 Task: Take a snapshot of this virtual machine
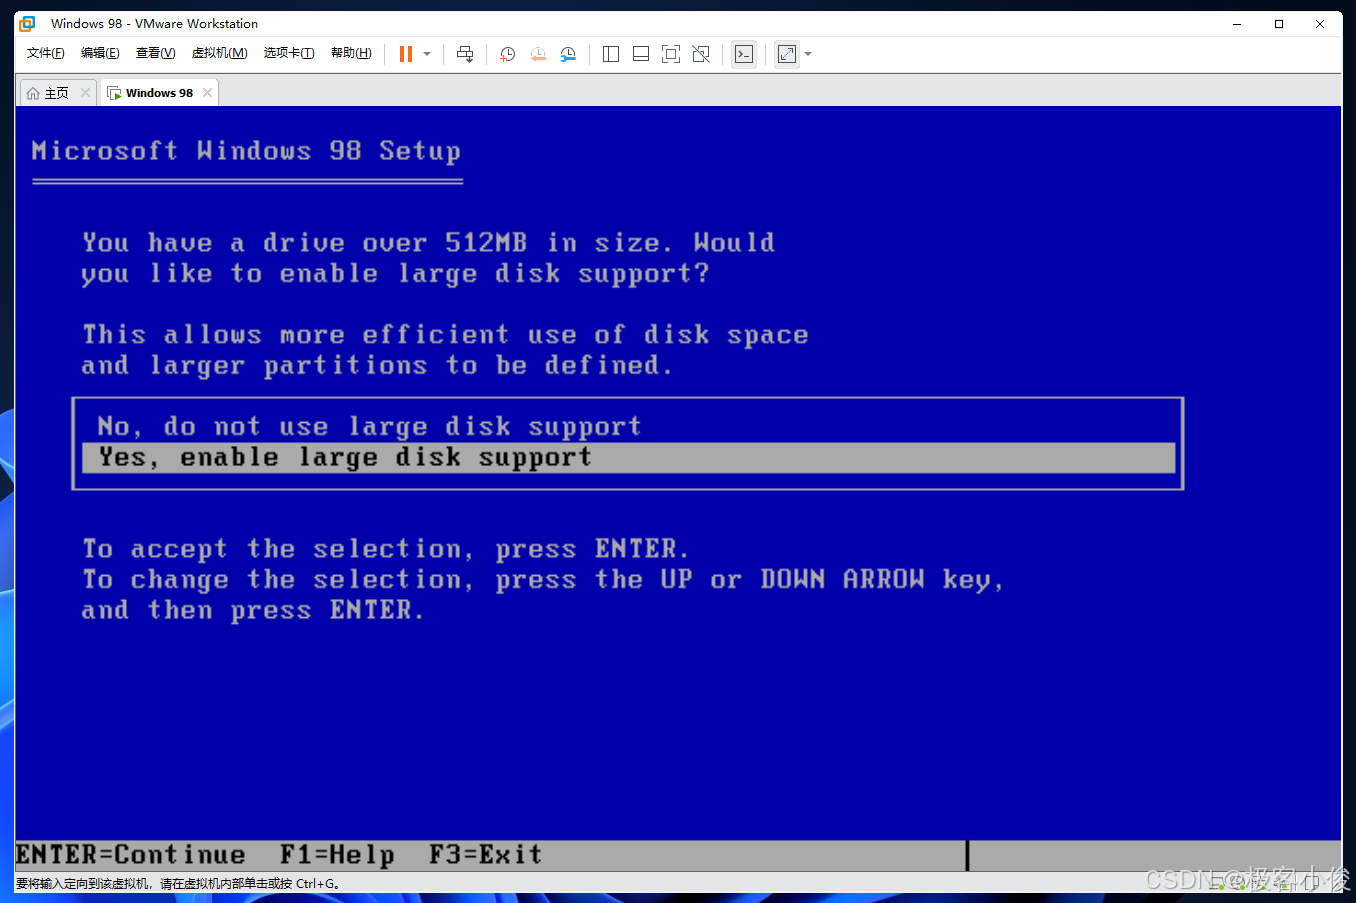click(507, 54)
